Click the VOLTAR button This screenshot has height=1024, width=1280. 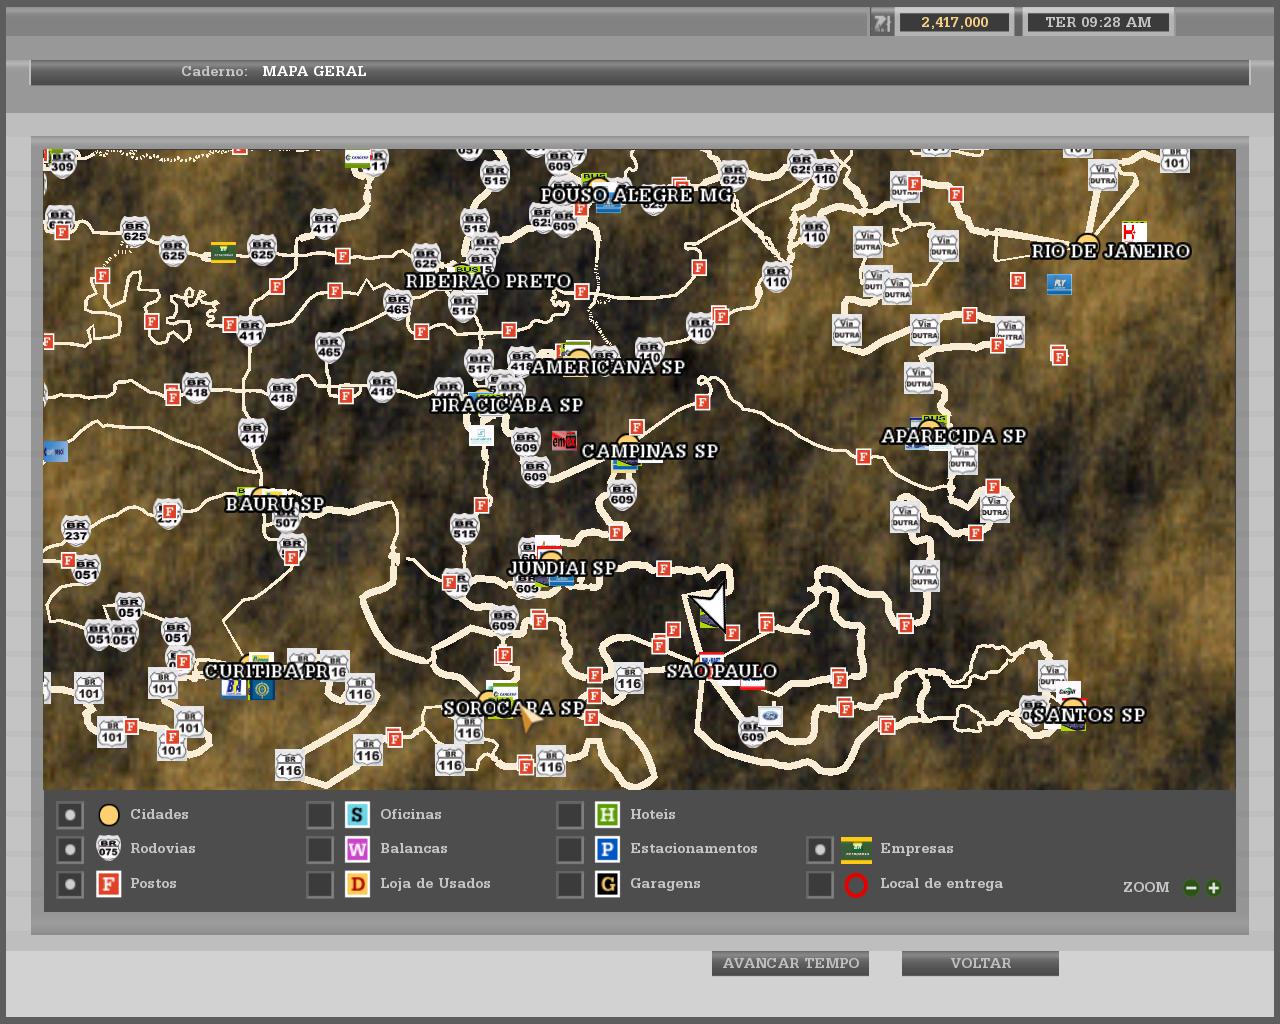tap(980, 963)
